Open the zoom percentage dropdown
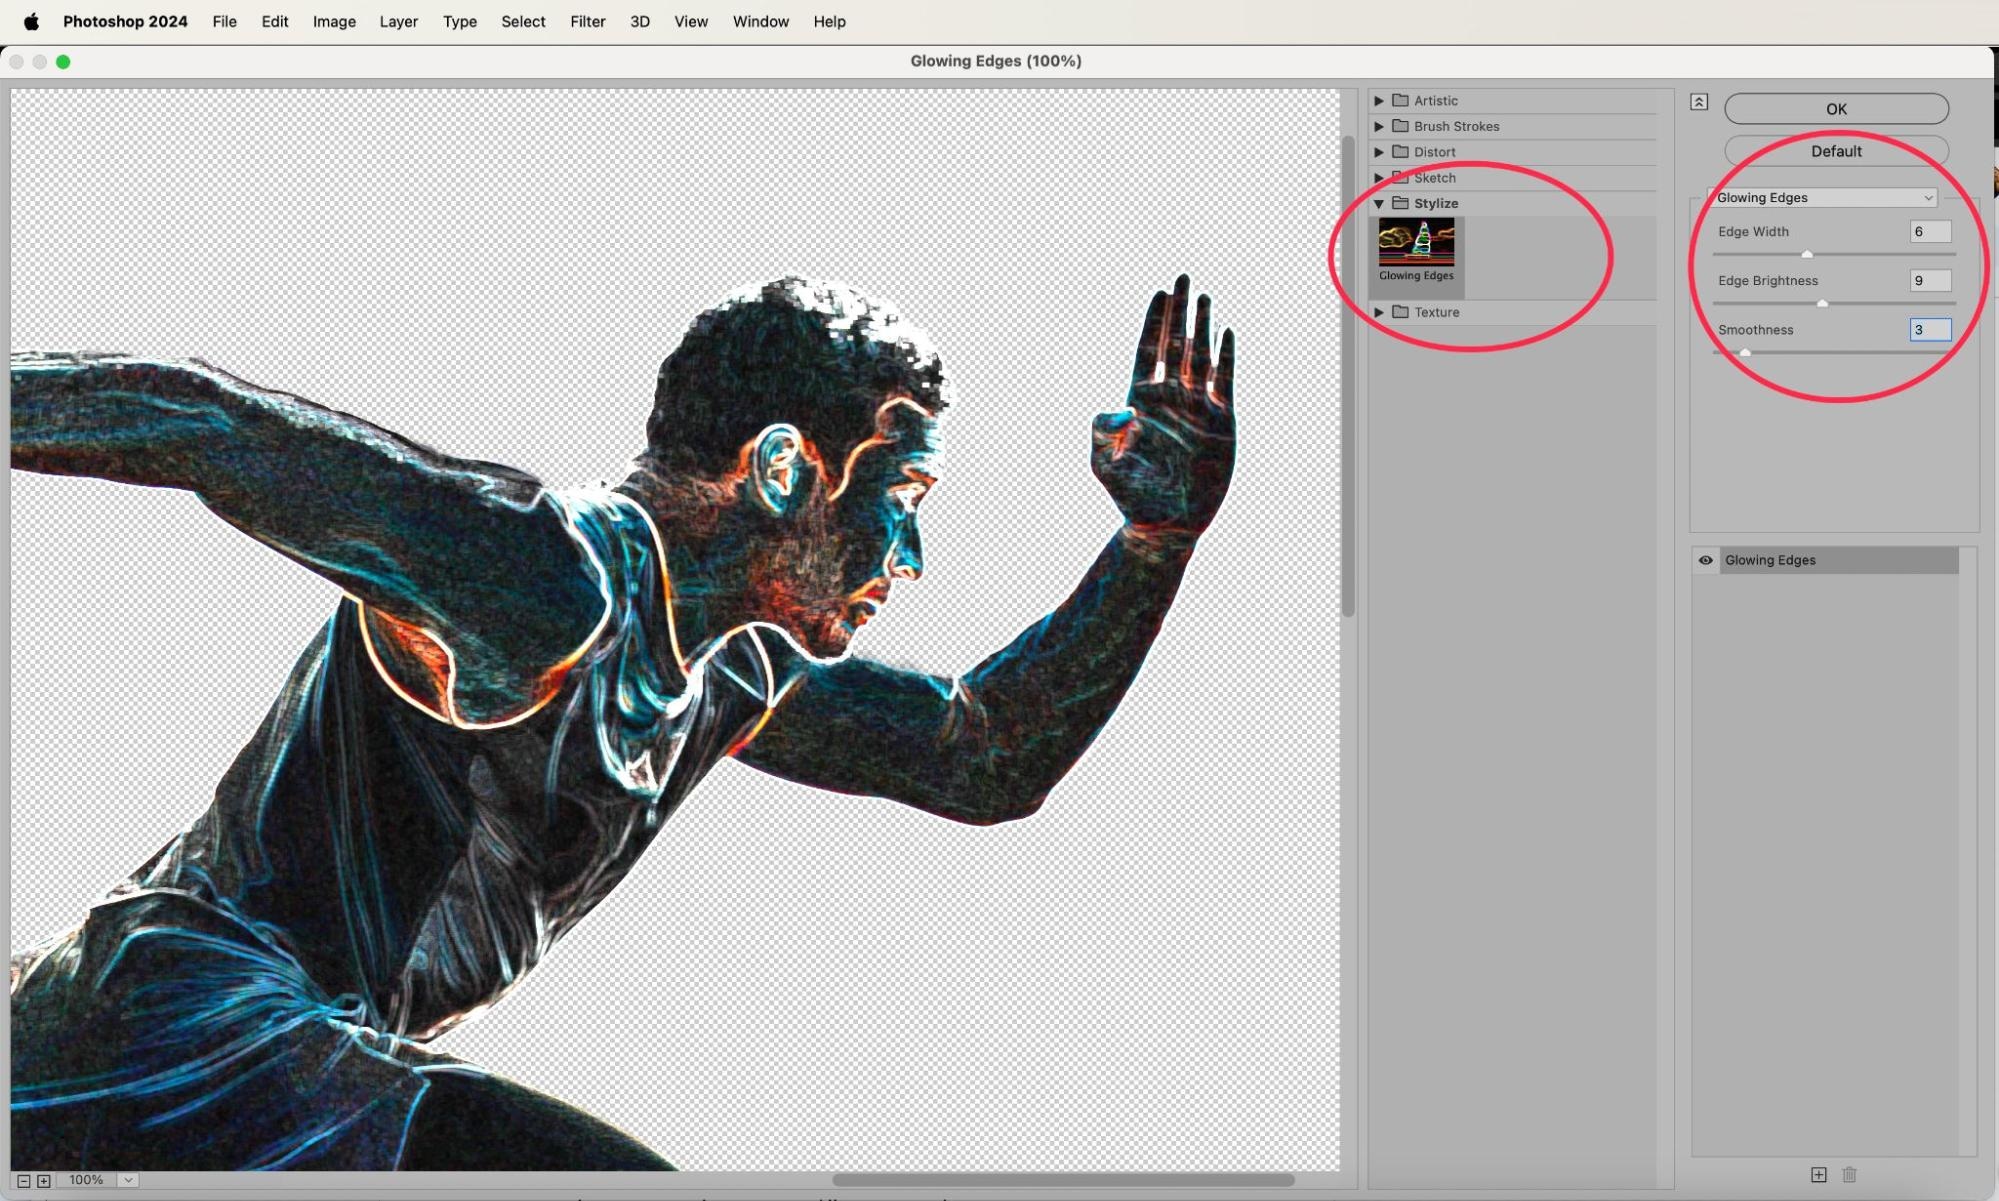Viewport: 1999px width, 1201px height. (x=128, y=1180)
